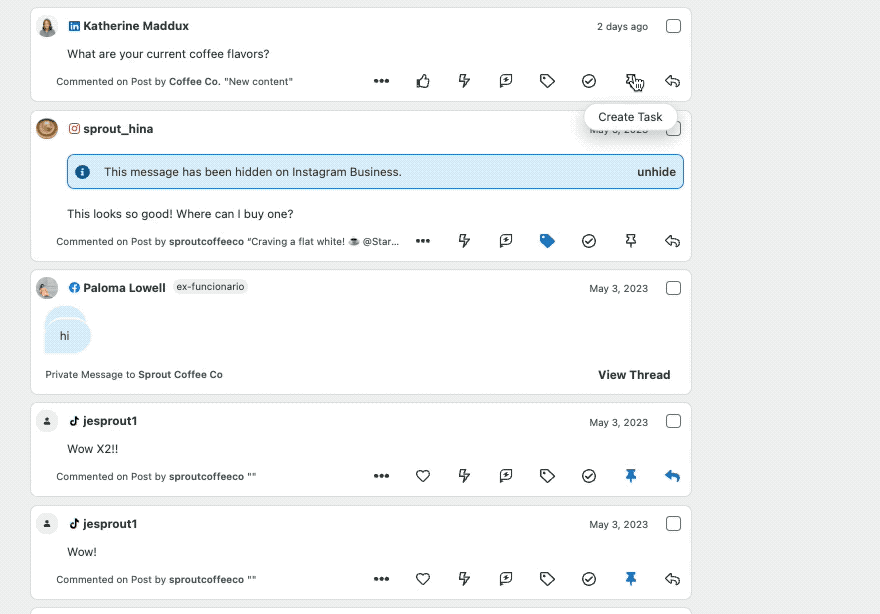Click lightning bolt icon on Katherine Maddux message
The height and width of the screenshot is (614, 880).
pos(464,81)
